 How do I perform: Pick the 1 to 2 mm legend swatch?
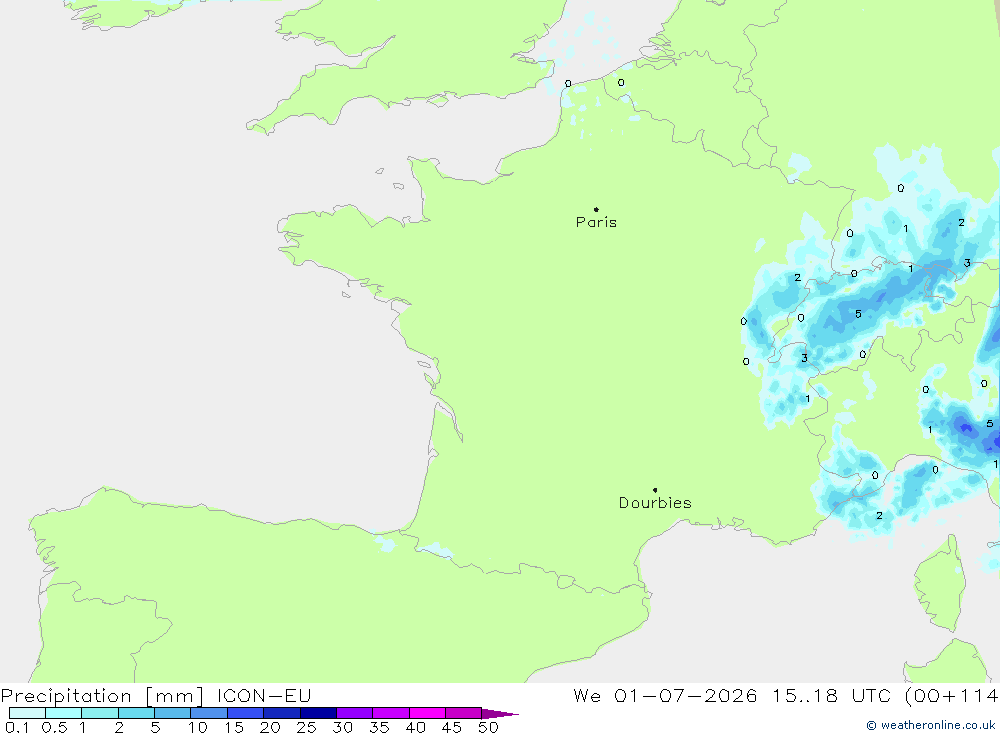(x=100, y=713)
